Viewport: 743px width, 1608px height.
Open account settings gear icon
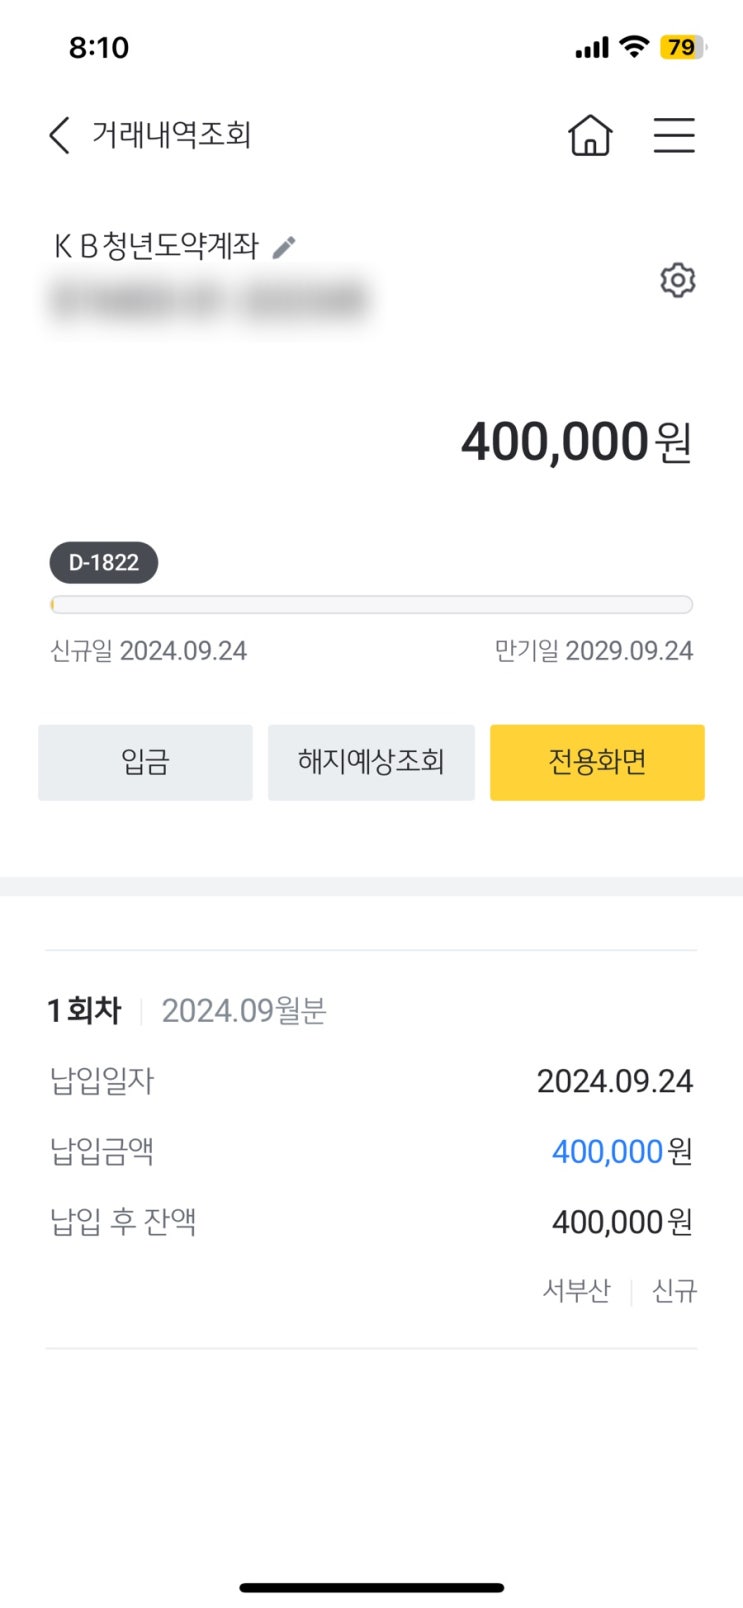677,280
